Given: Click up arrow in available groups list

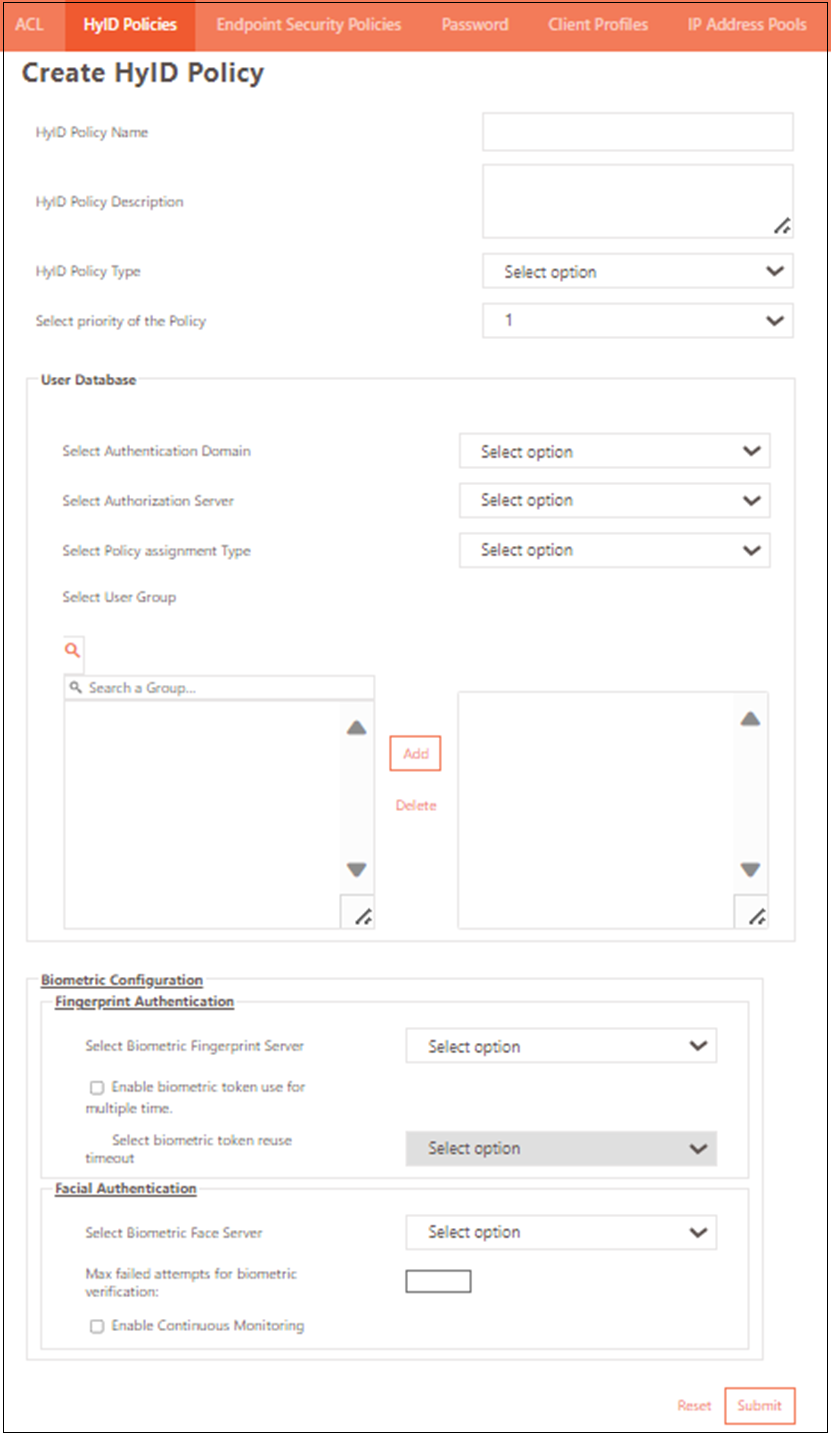Looking at the screenshot, I should [357, 728].
